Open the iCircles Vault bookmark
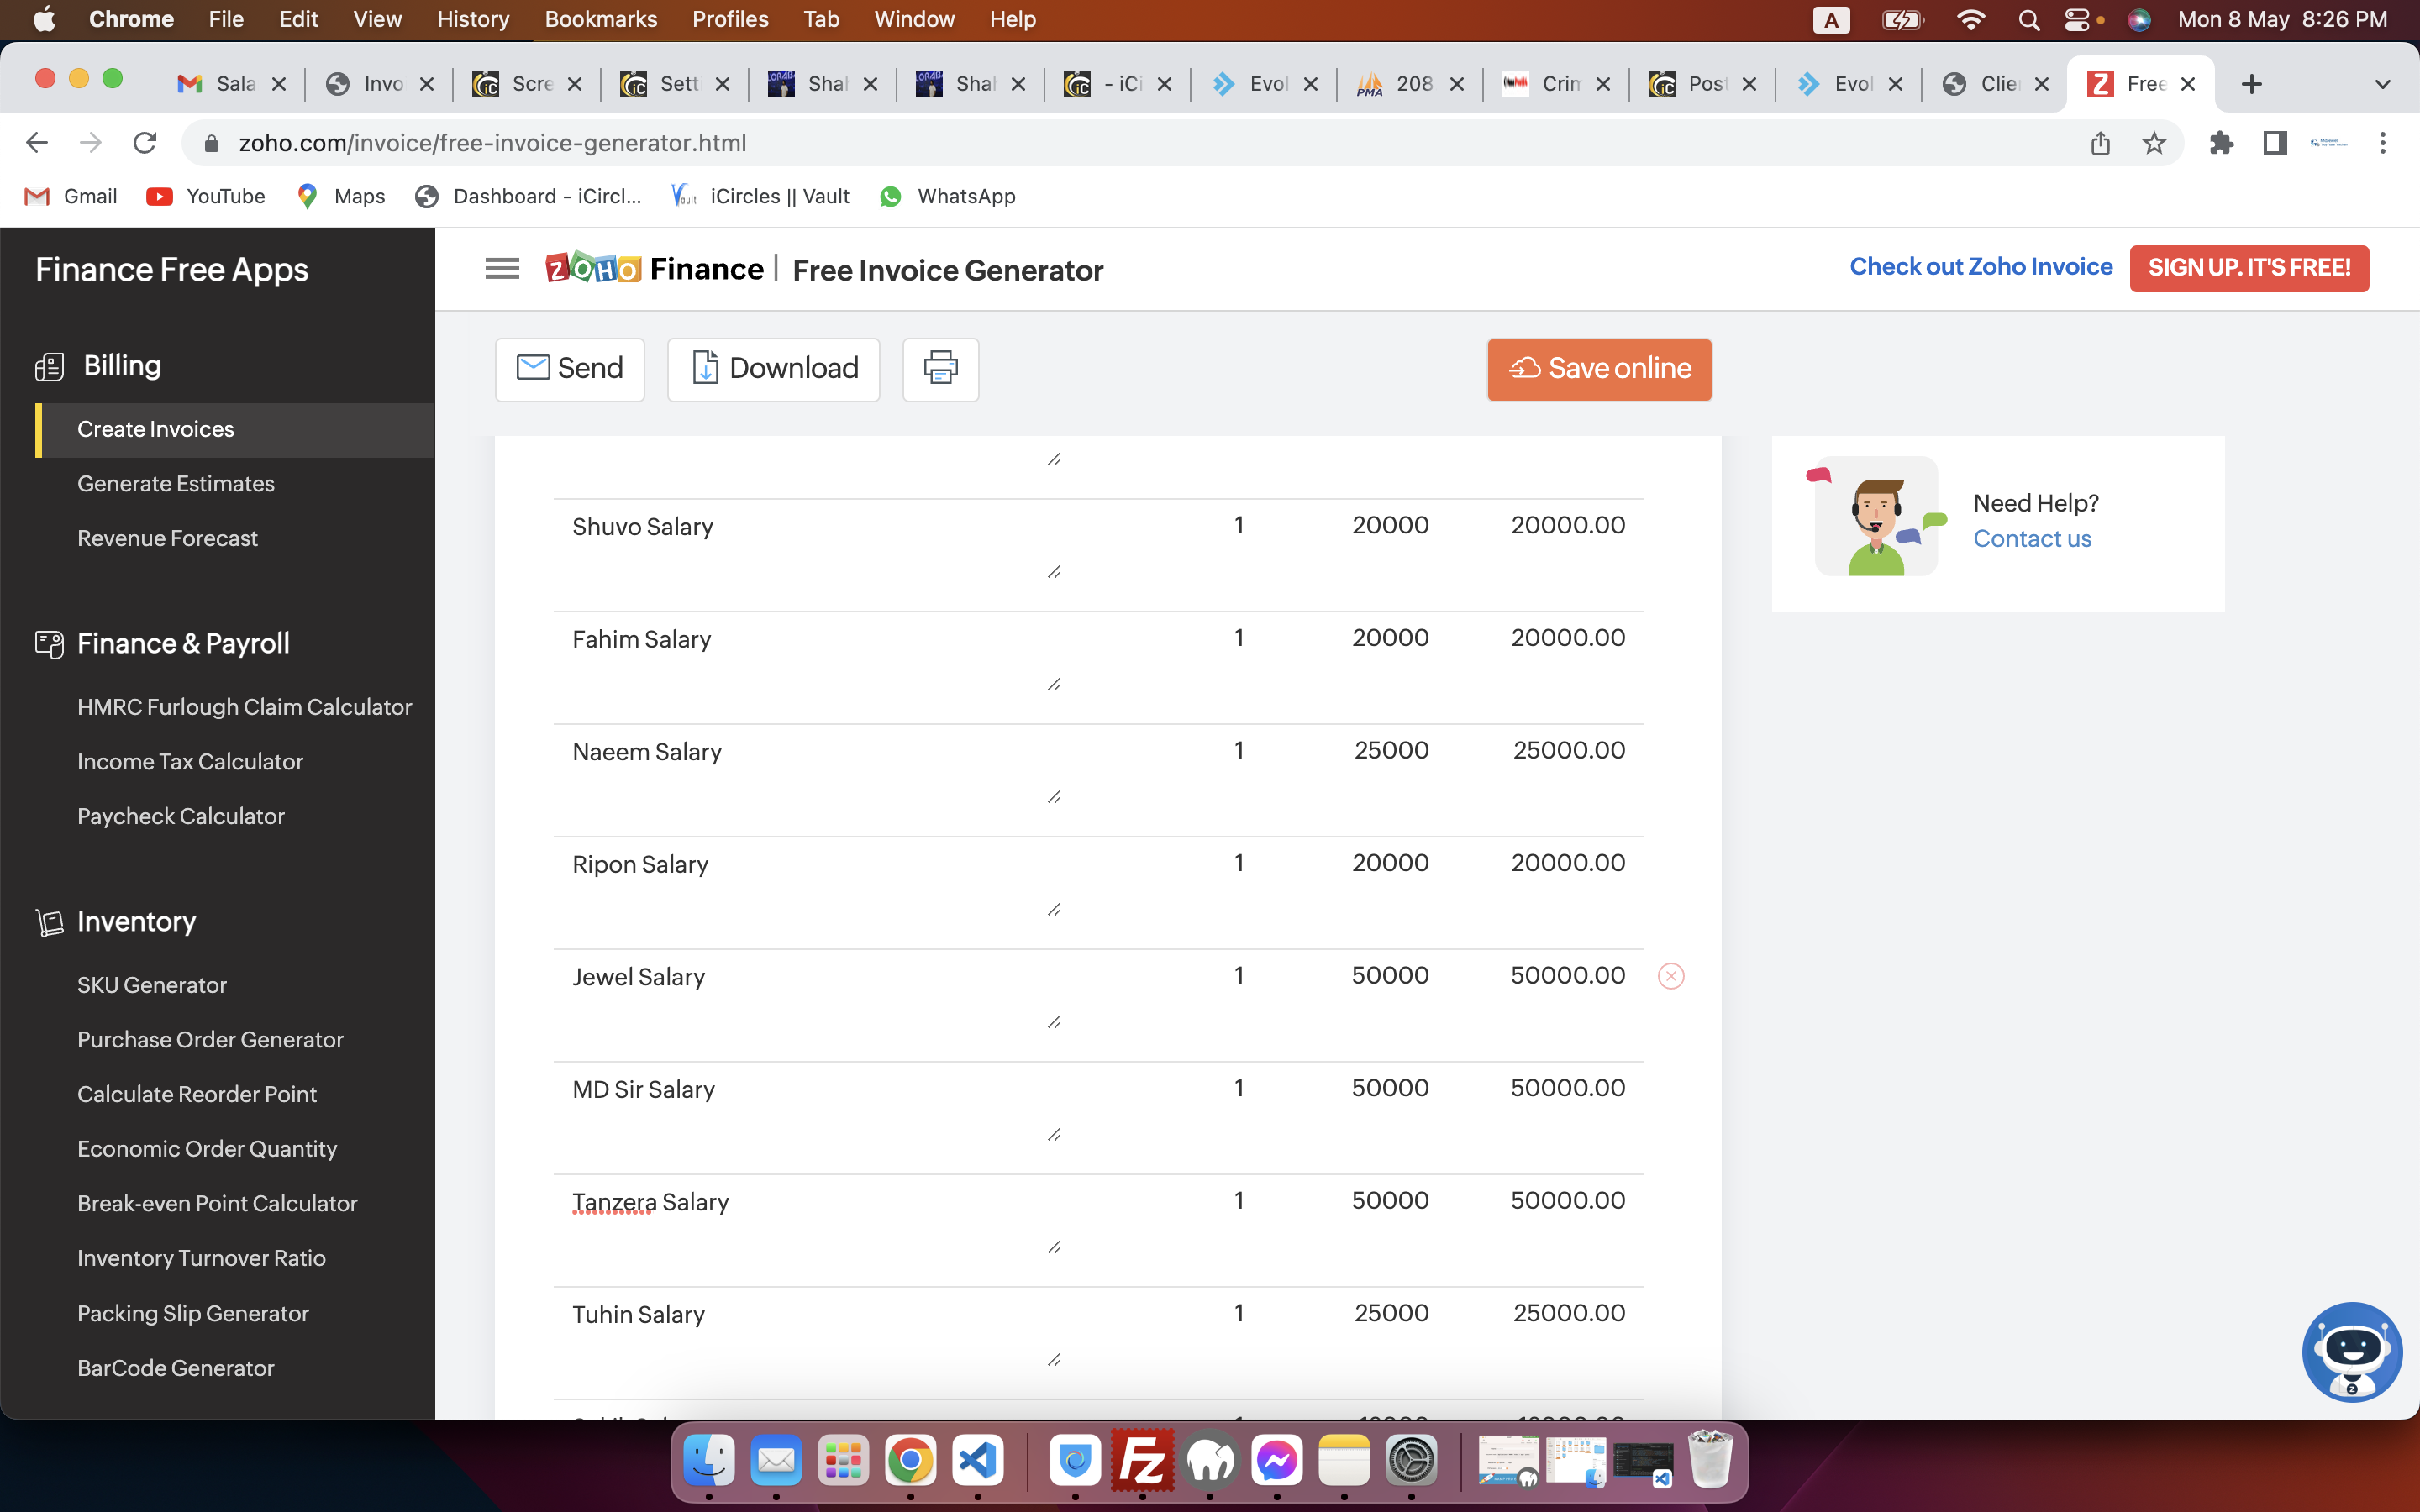The image size is (2420, 1512). (760, 196)
